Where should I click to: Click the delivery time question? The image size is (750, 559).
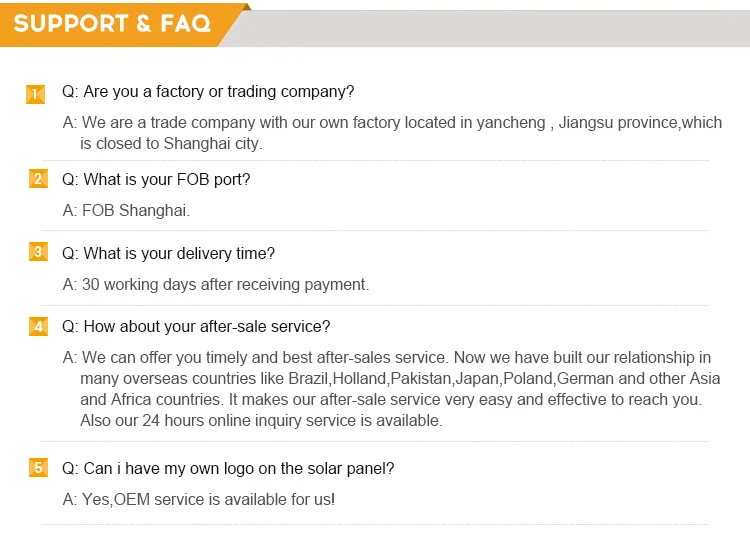pos(168,254)
